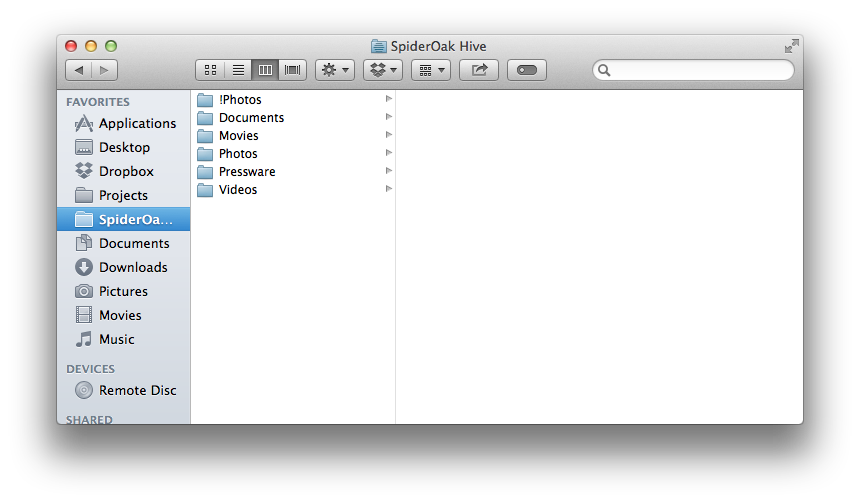Viewport: 860px width, 503px height.
Task: Click the Applications sidebar icon
Action: (83, 123)
